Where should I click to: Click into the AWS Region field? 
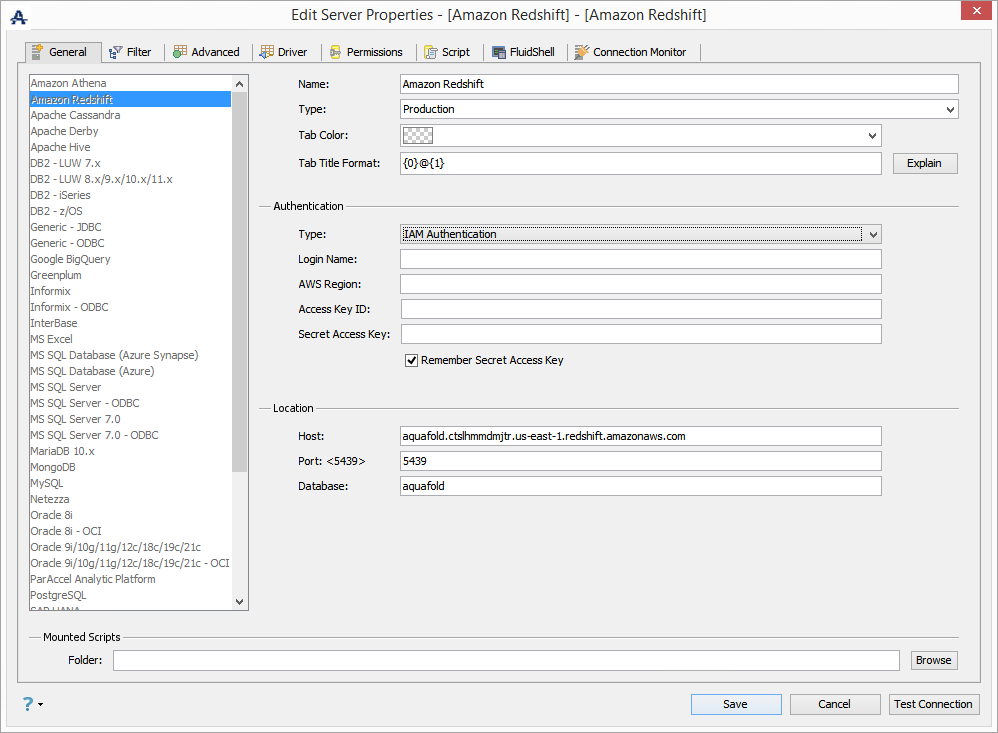(640, 284)
